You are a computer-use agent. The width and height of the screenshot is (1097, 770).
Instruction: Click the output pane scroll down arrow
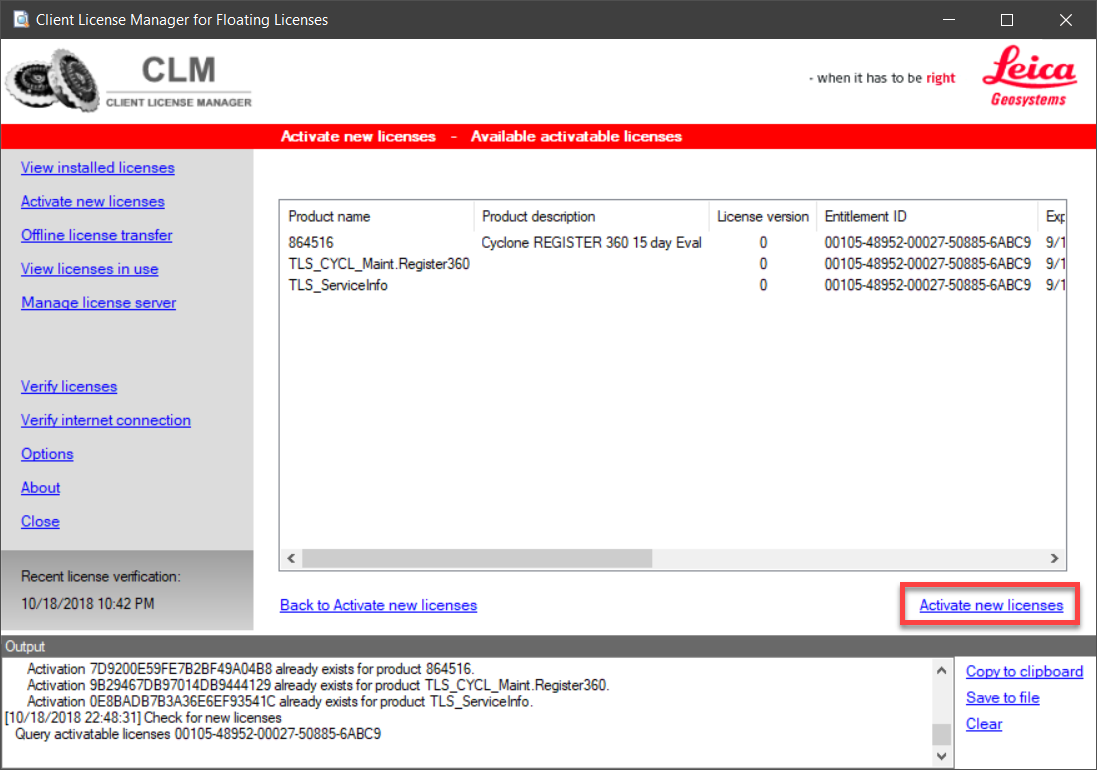click(942, 756)
